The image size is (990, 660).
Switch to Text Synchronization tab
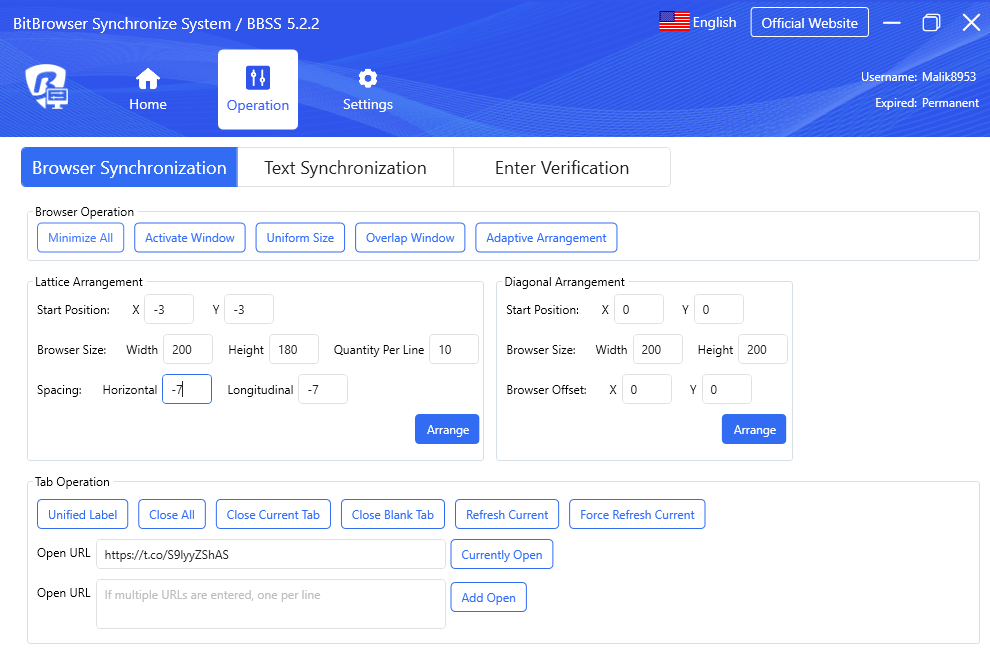345,167
